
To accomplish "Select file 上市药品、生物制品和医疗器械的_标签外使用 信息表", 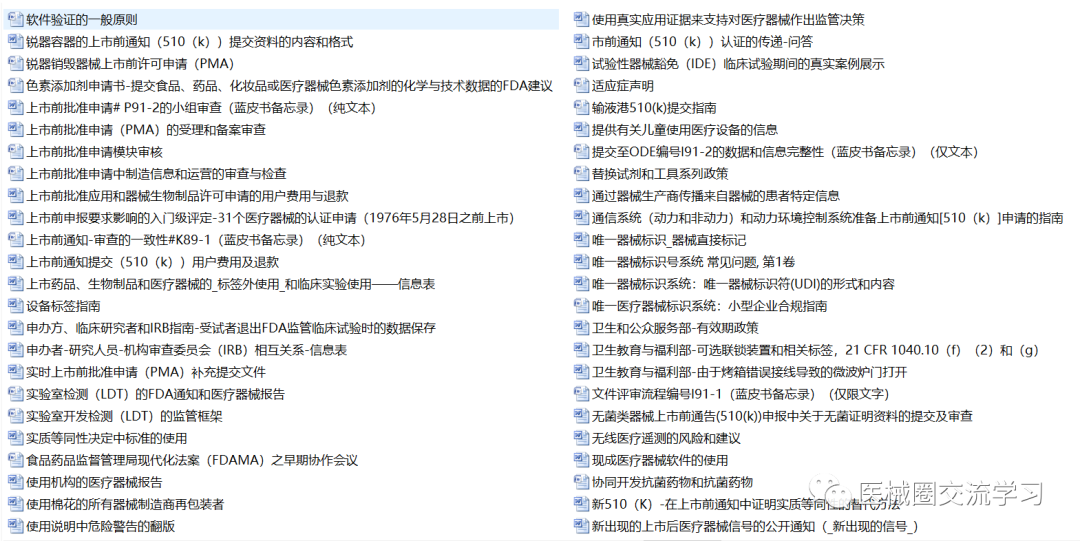I will 231,285.
